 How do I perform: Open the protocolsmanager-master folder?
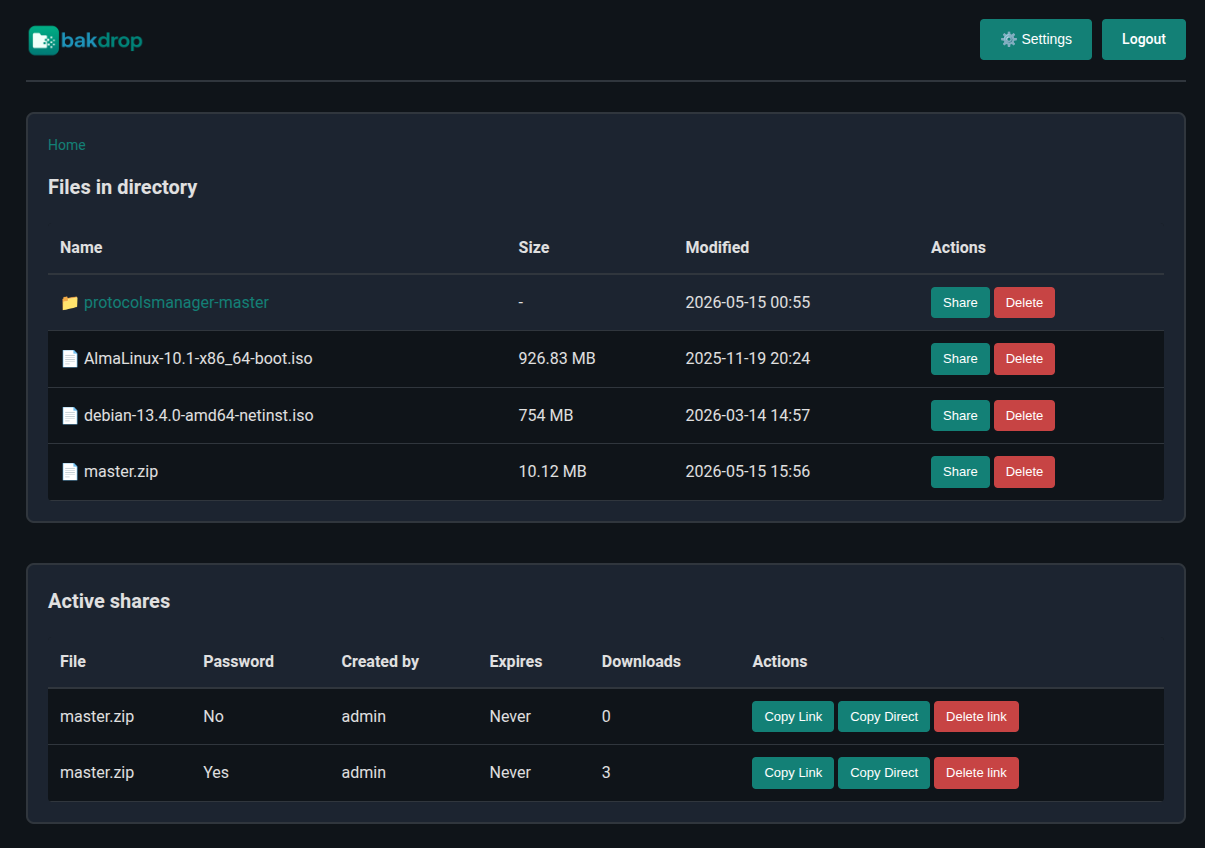tap(176, 302)
